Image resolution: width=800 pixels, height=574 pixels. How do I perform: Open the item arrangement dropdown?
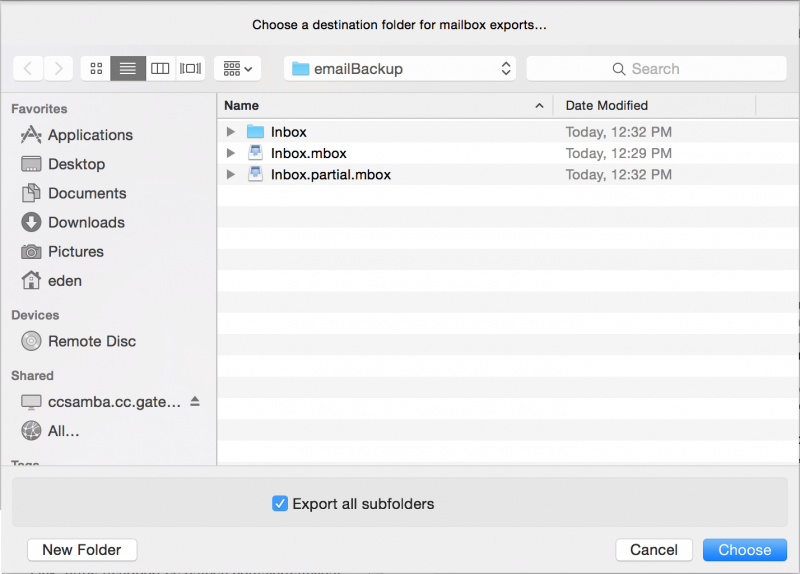(x=237, y=69)
